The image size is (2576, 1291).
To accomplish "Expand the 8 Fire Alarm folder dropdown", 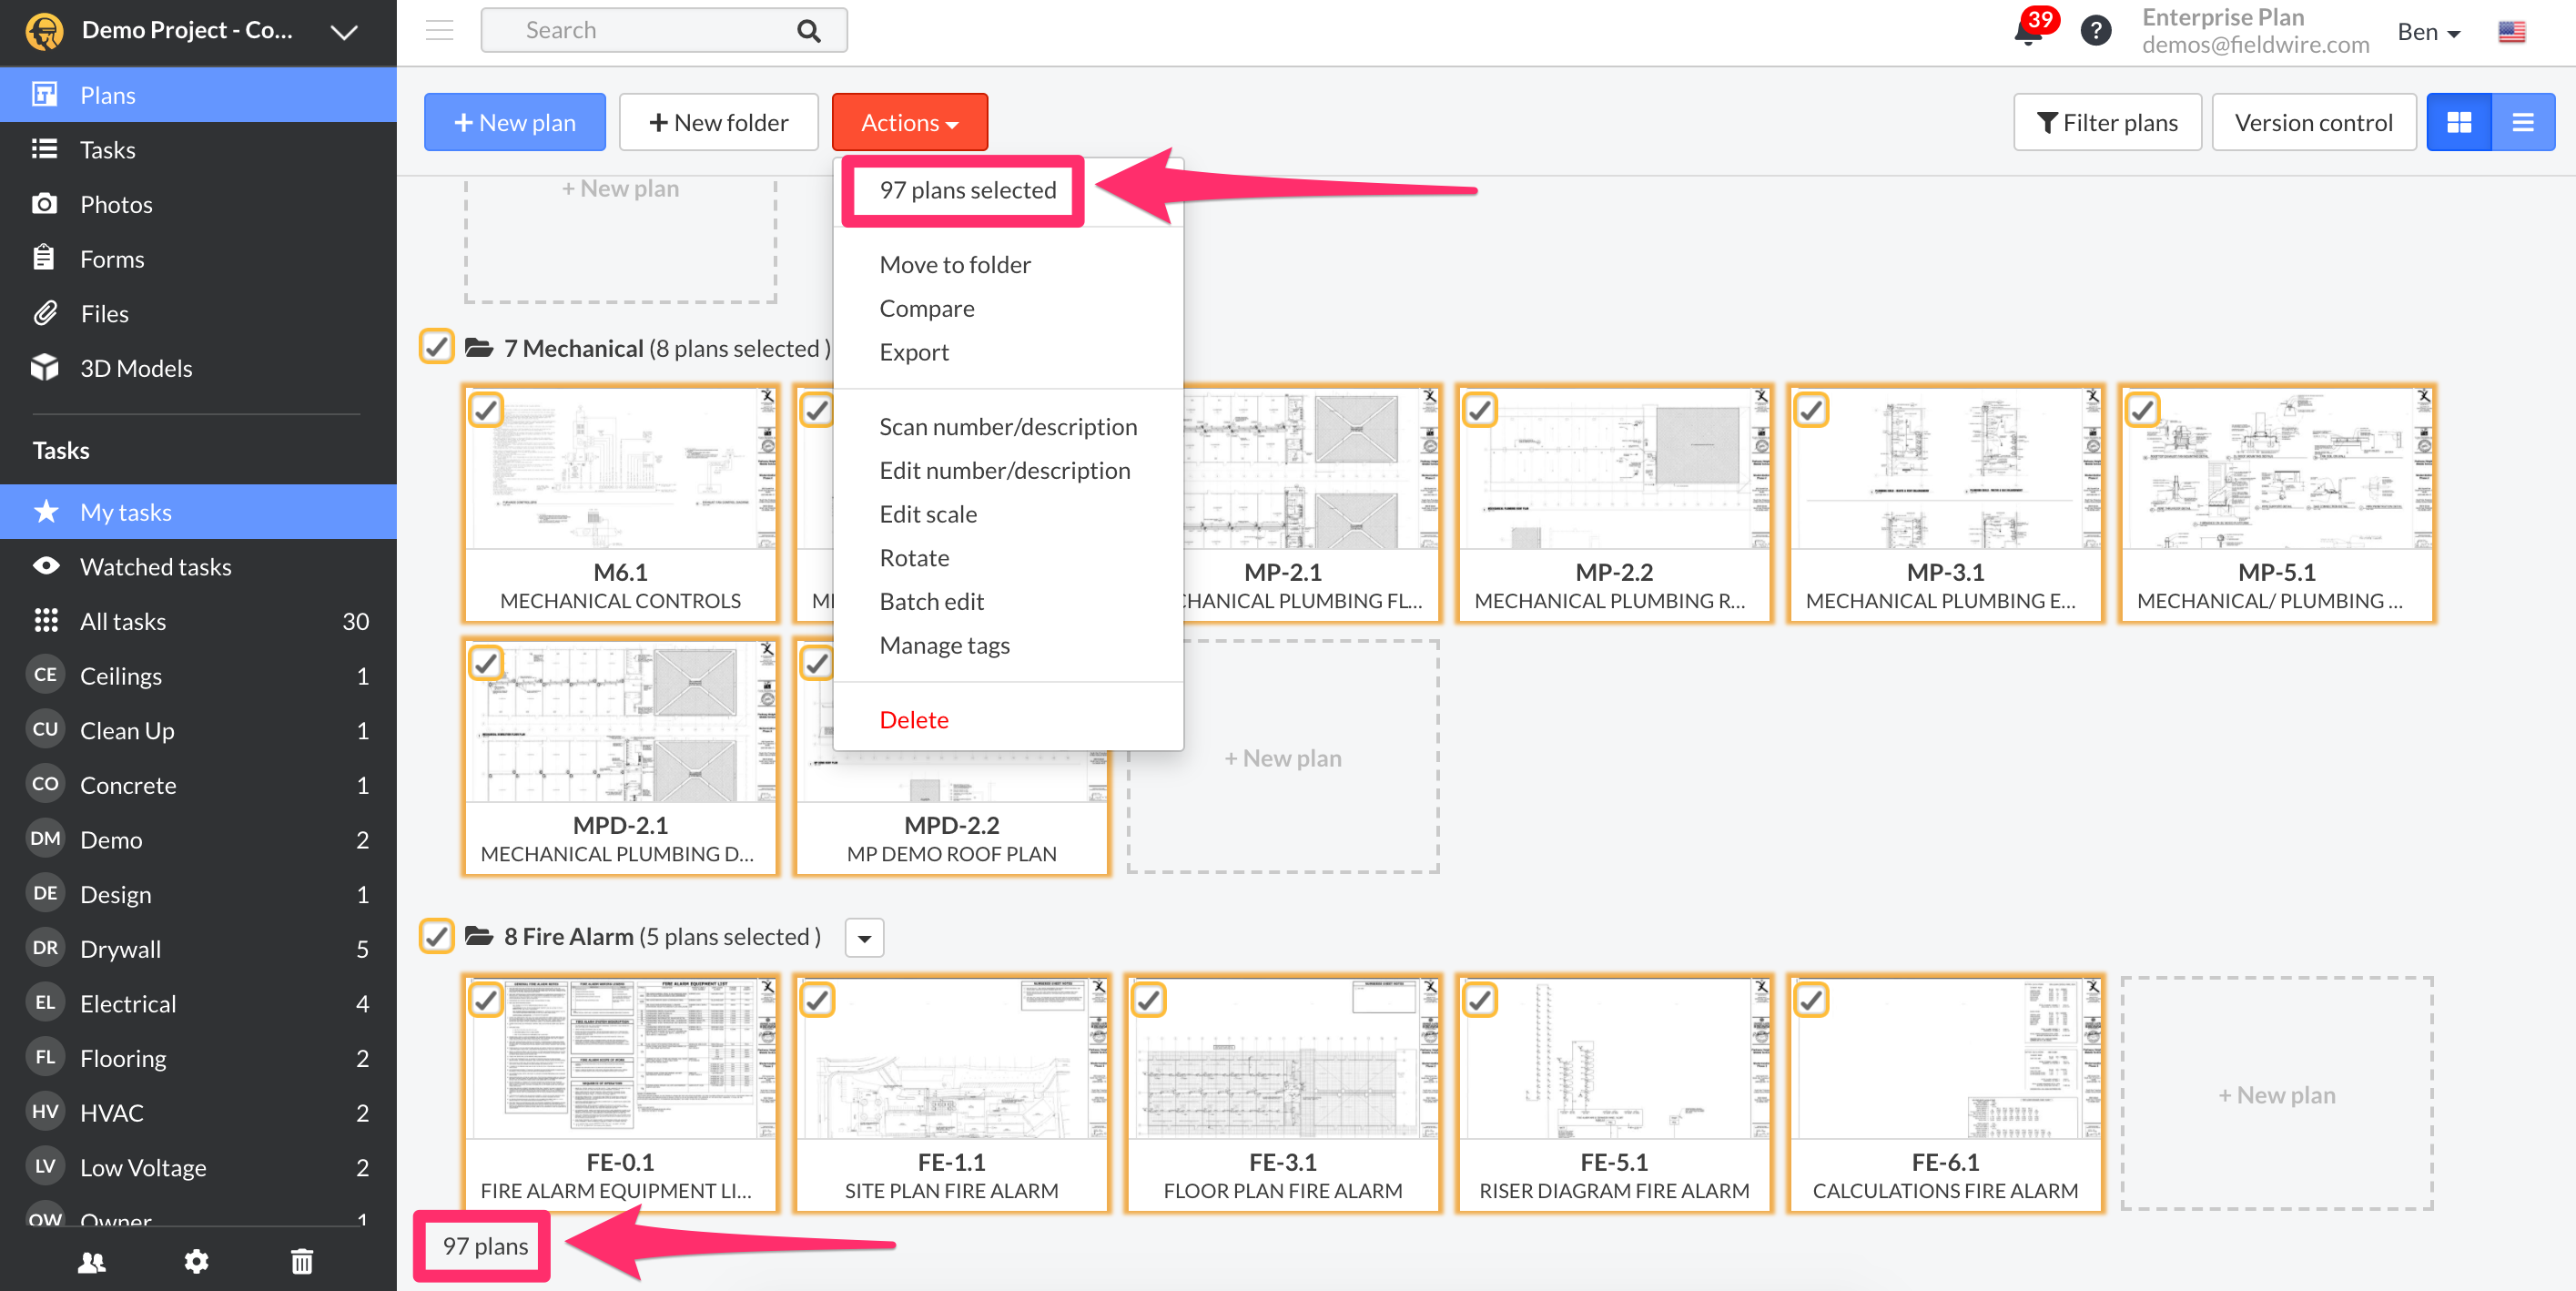I will click(864, 937).
